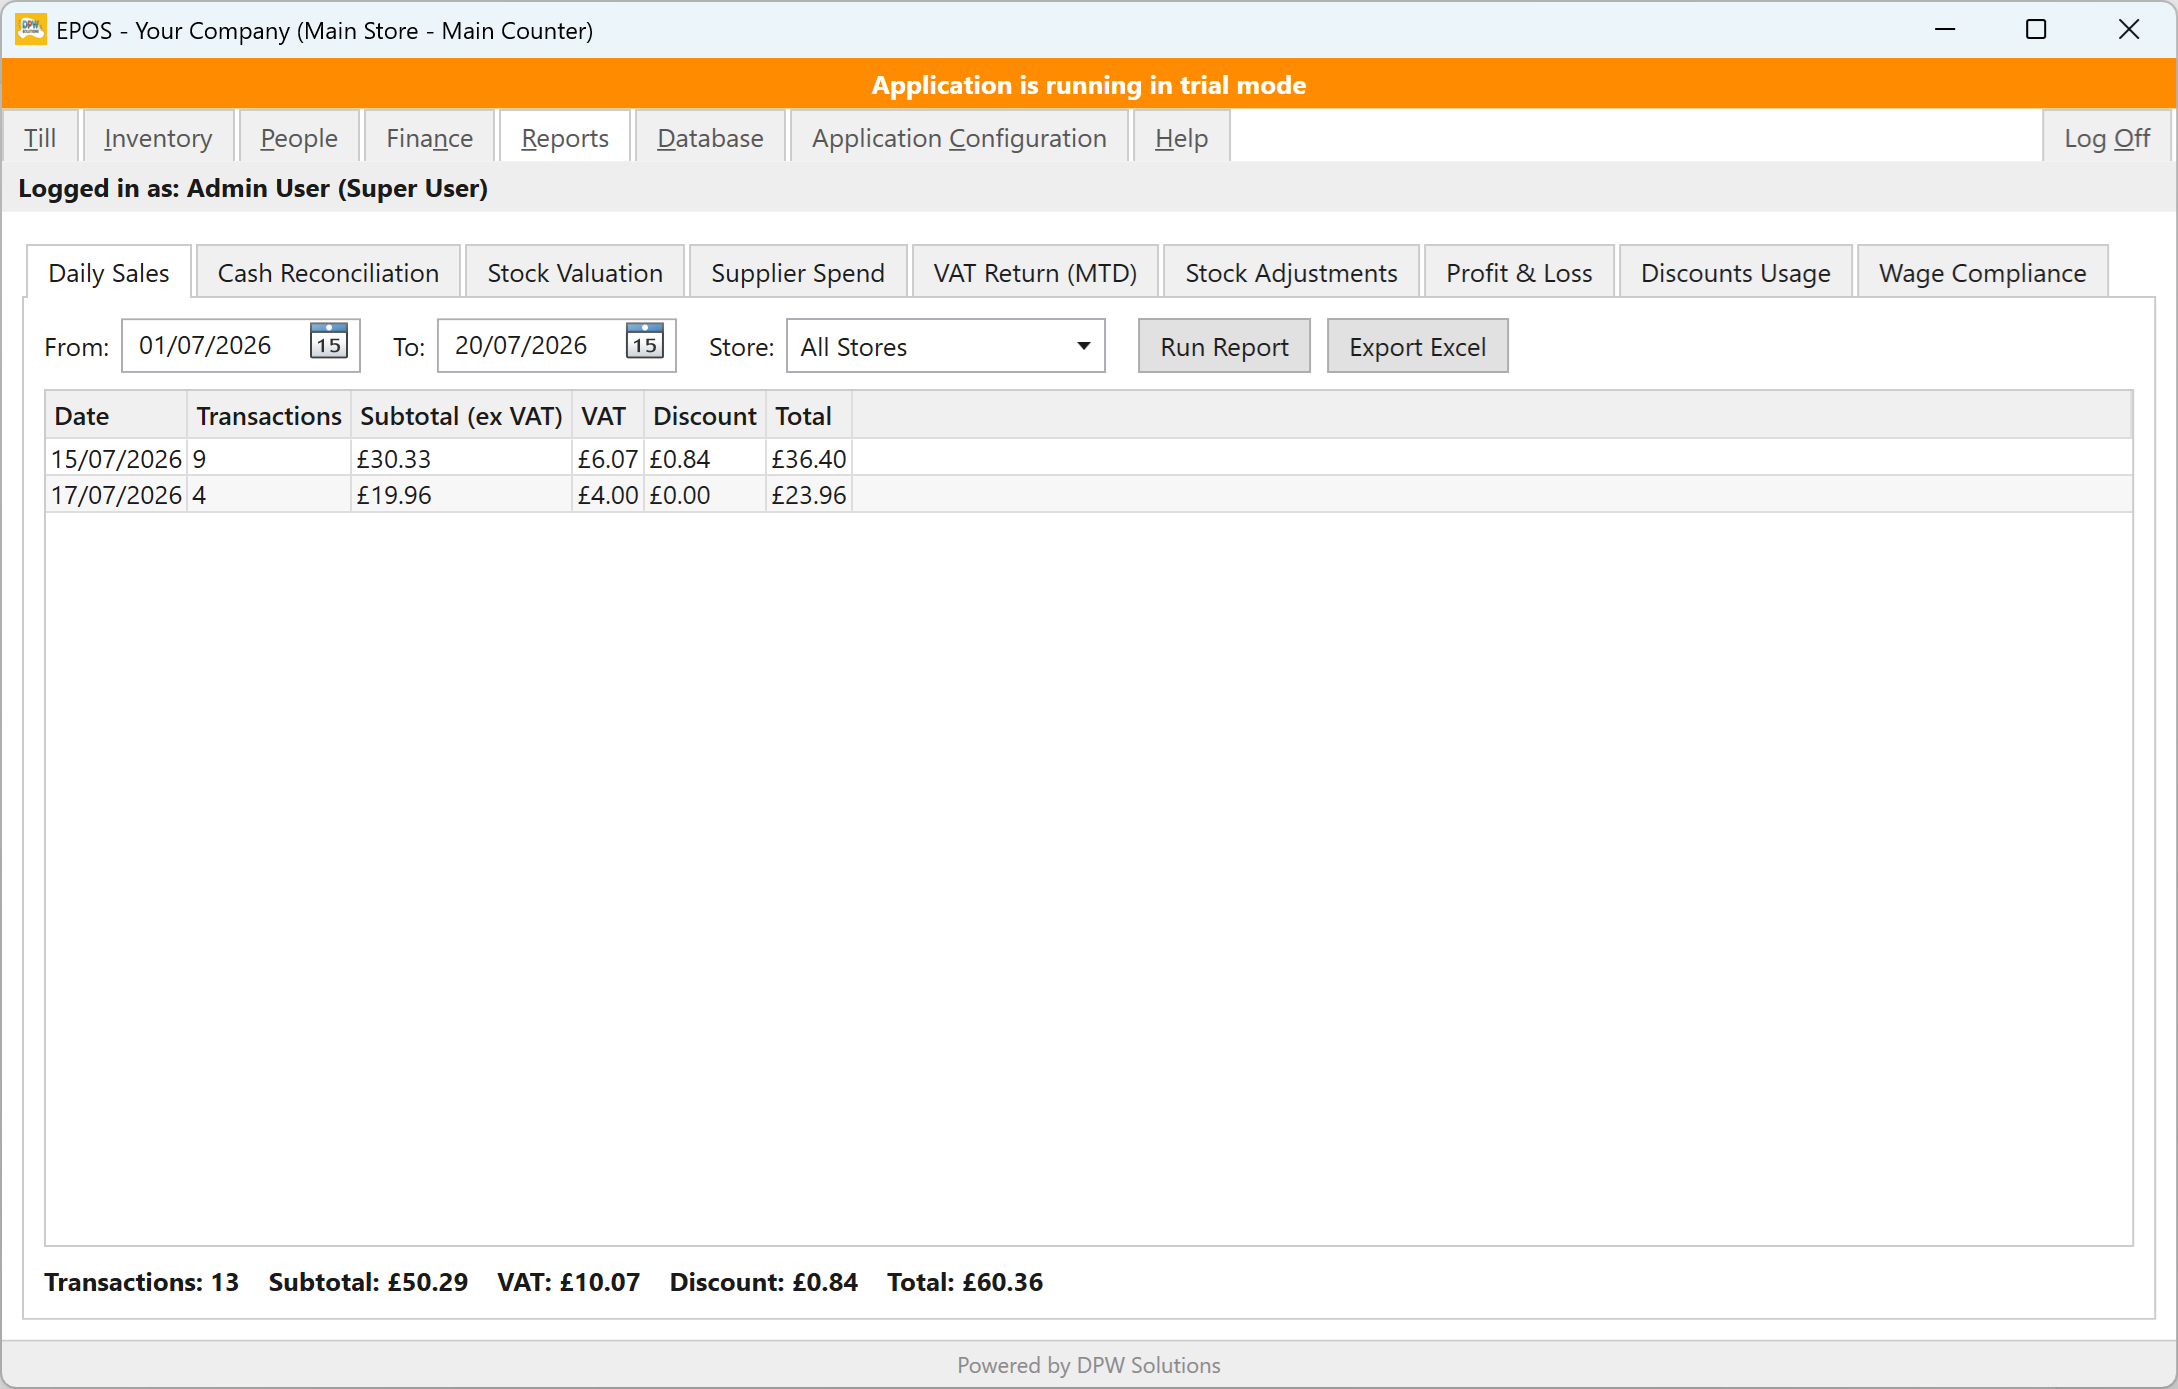The image size is (2178, 1389).
Task: Sort by the Transactions column header
Action: [x=268, y=416]
